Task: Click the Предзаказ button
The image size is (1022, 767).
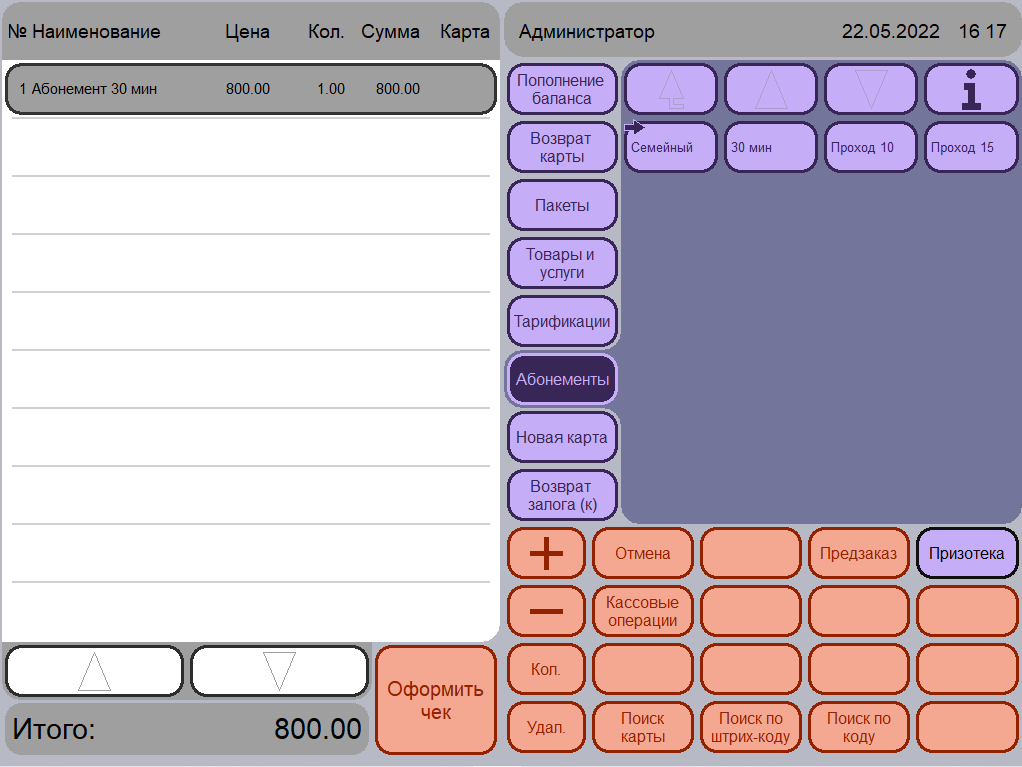Action: pyautogui.click(x=858, y=553)
